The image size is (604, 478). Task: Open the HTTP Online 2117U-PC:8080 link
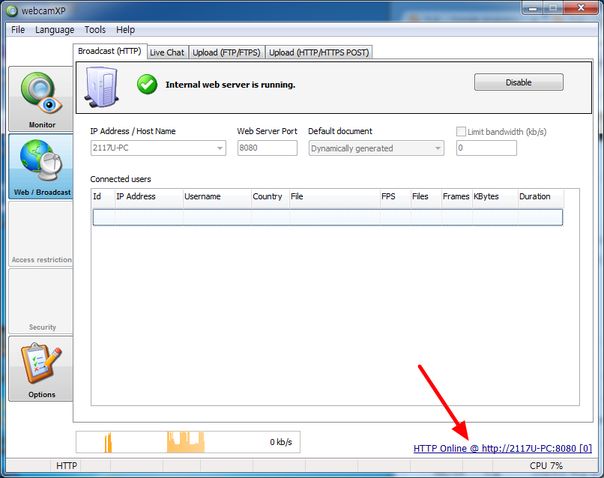click(502, 448)
